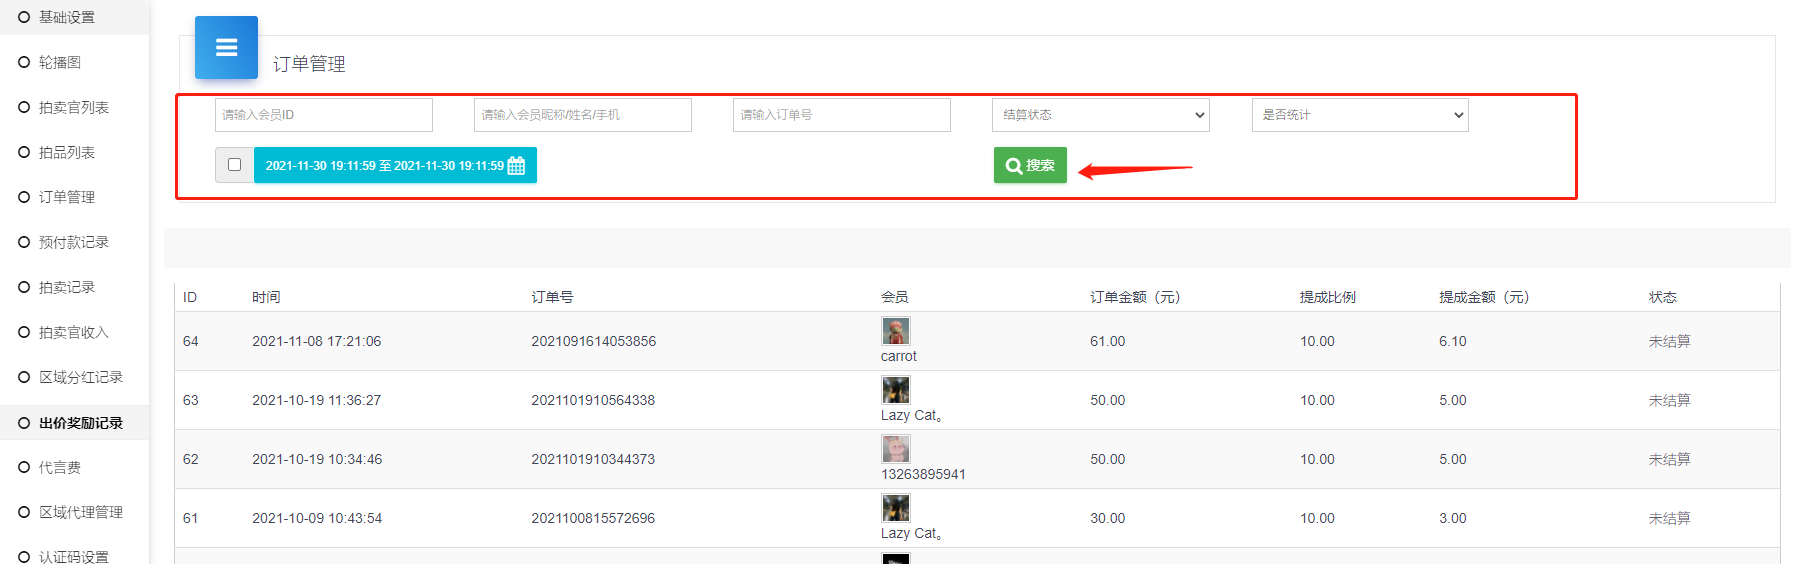Click the circle icon beside 拍卖官收入
The image size is (1797, 564).
coord(24,332)
